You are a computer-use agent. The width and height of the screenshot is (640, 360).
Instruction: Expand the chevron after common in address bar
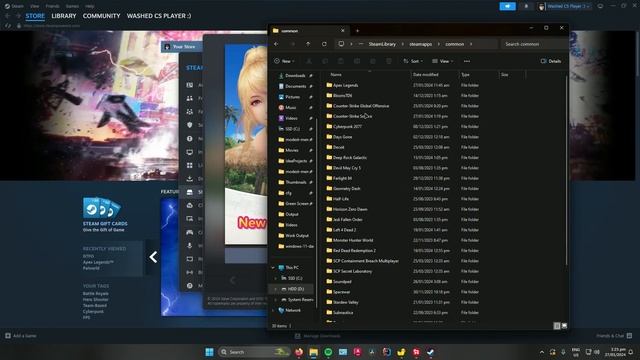pos(471,44)
